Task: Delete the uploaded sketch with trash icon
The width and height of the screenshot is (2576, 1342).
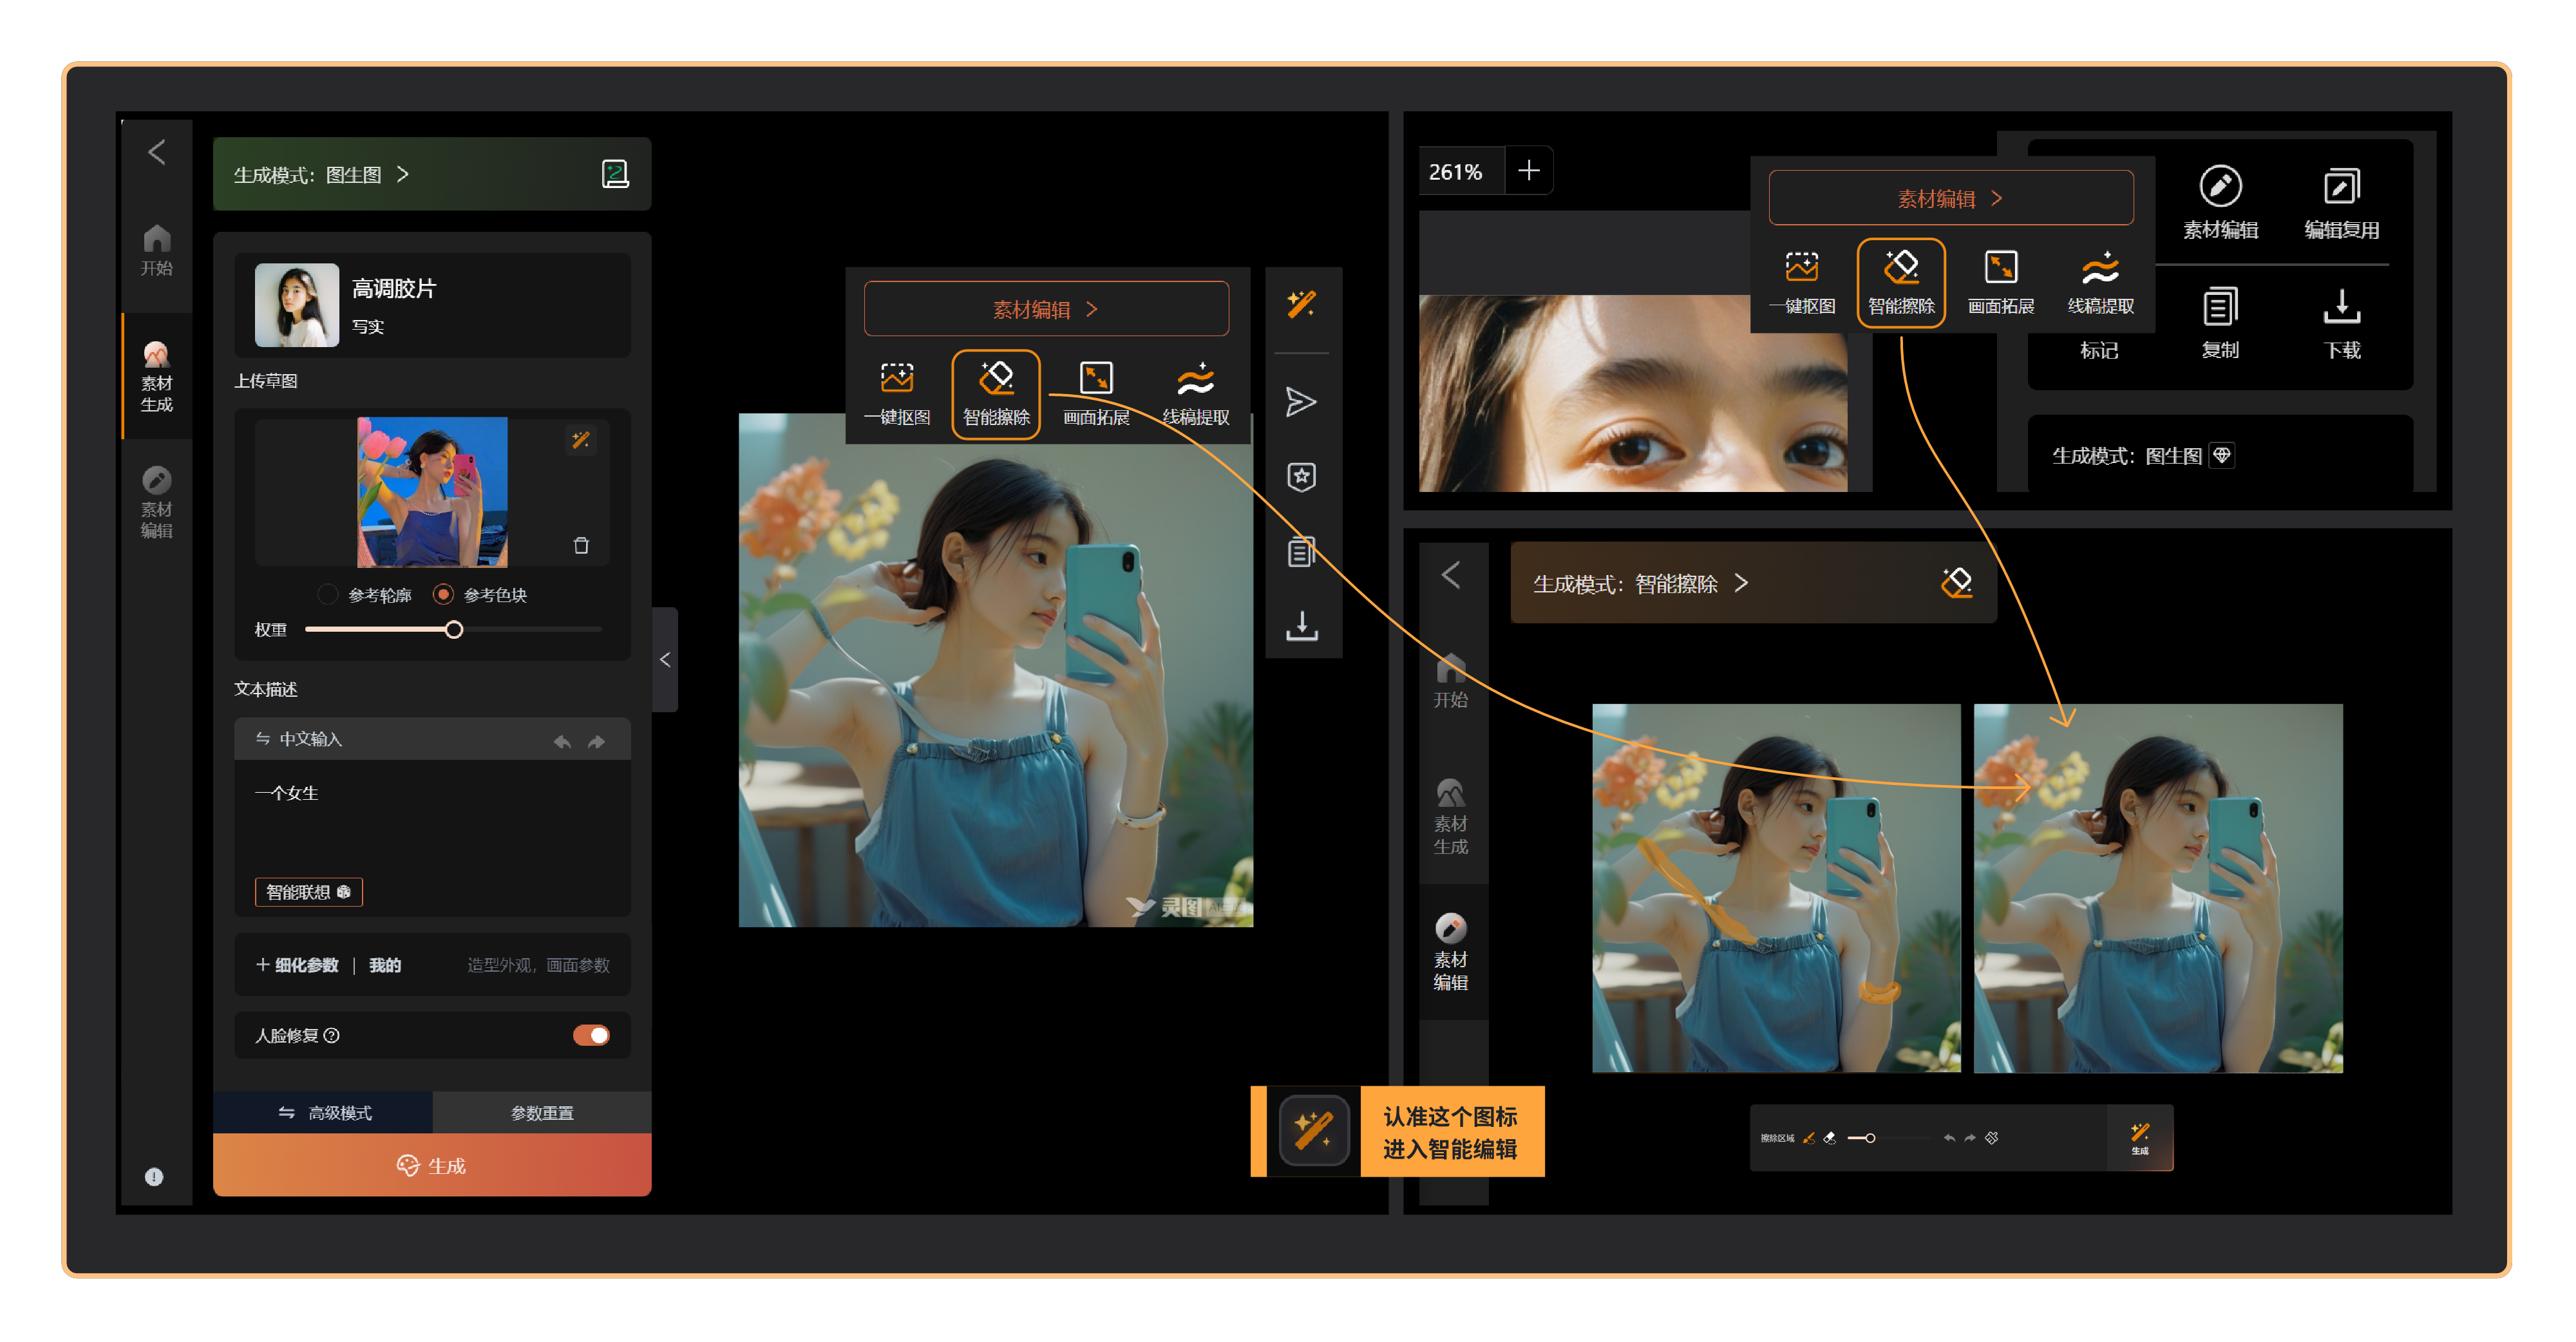Action: [581, 545]
